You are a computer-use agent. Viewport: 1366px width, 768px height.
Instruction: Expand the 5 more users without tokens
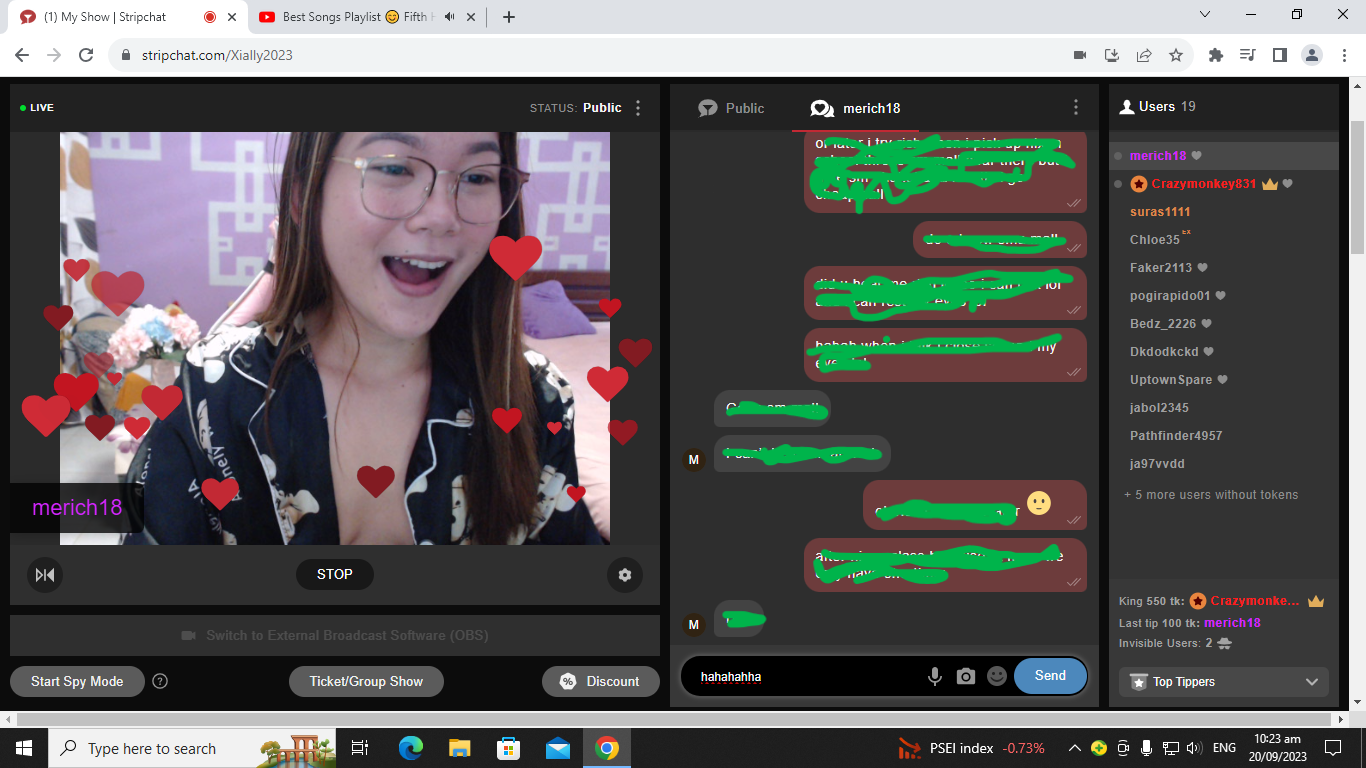click(1210, 495)
